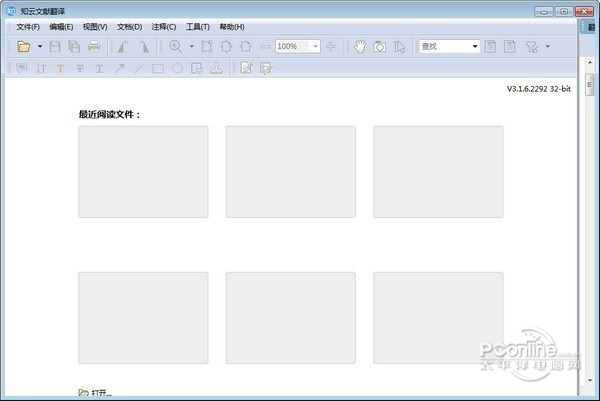Click the annotation toolbar's last edit icon
Image resolution: width=600 pixels, height=401 pixels.
(266, 68)
